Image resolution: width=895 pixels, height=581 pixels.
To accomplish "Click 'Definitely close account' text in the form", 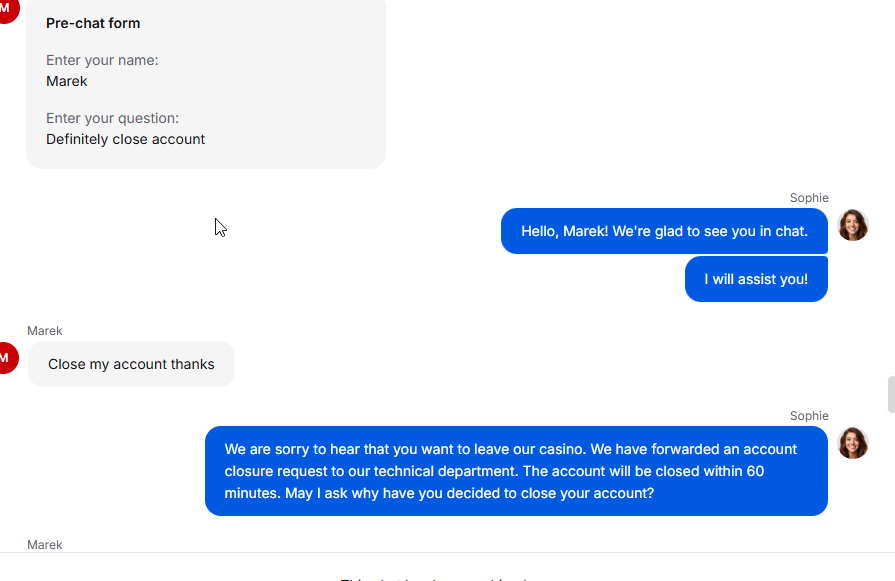I will coord(126,139).
